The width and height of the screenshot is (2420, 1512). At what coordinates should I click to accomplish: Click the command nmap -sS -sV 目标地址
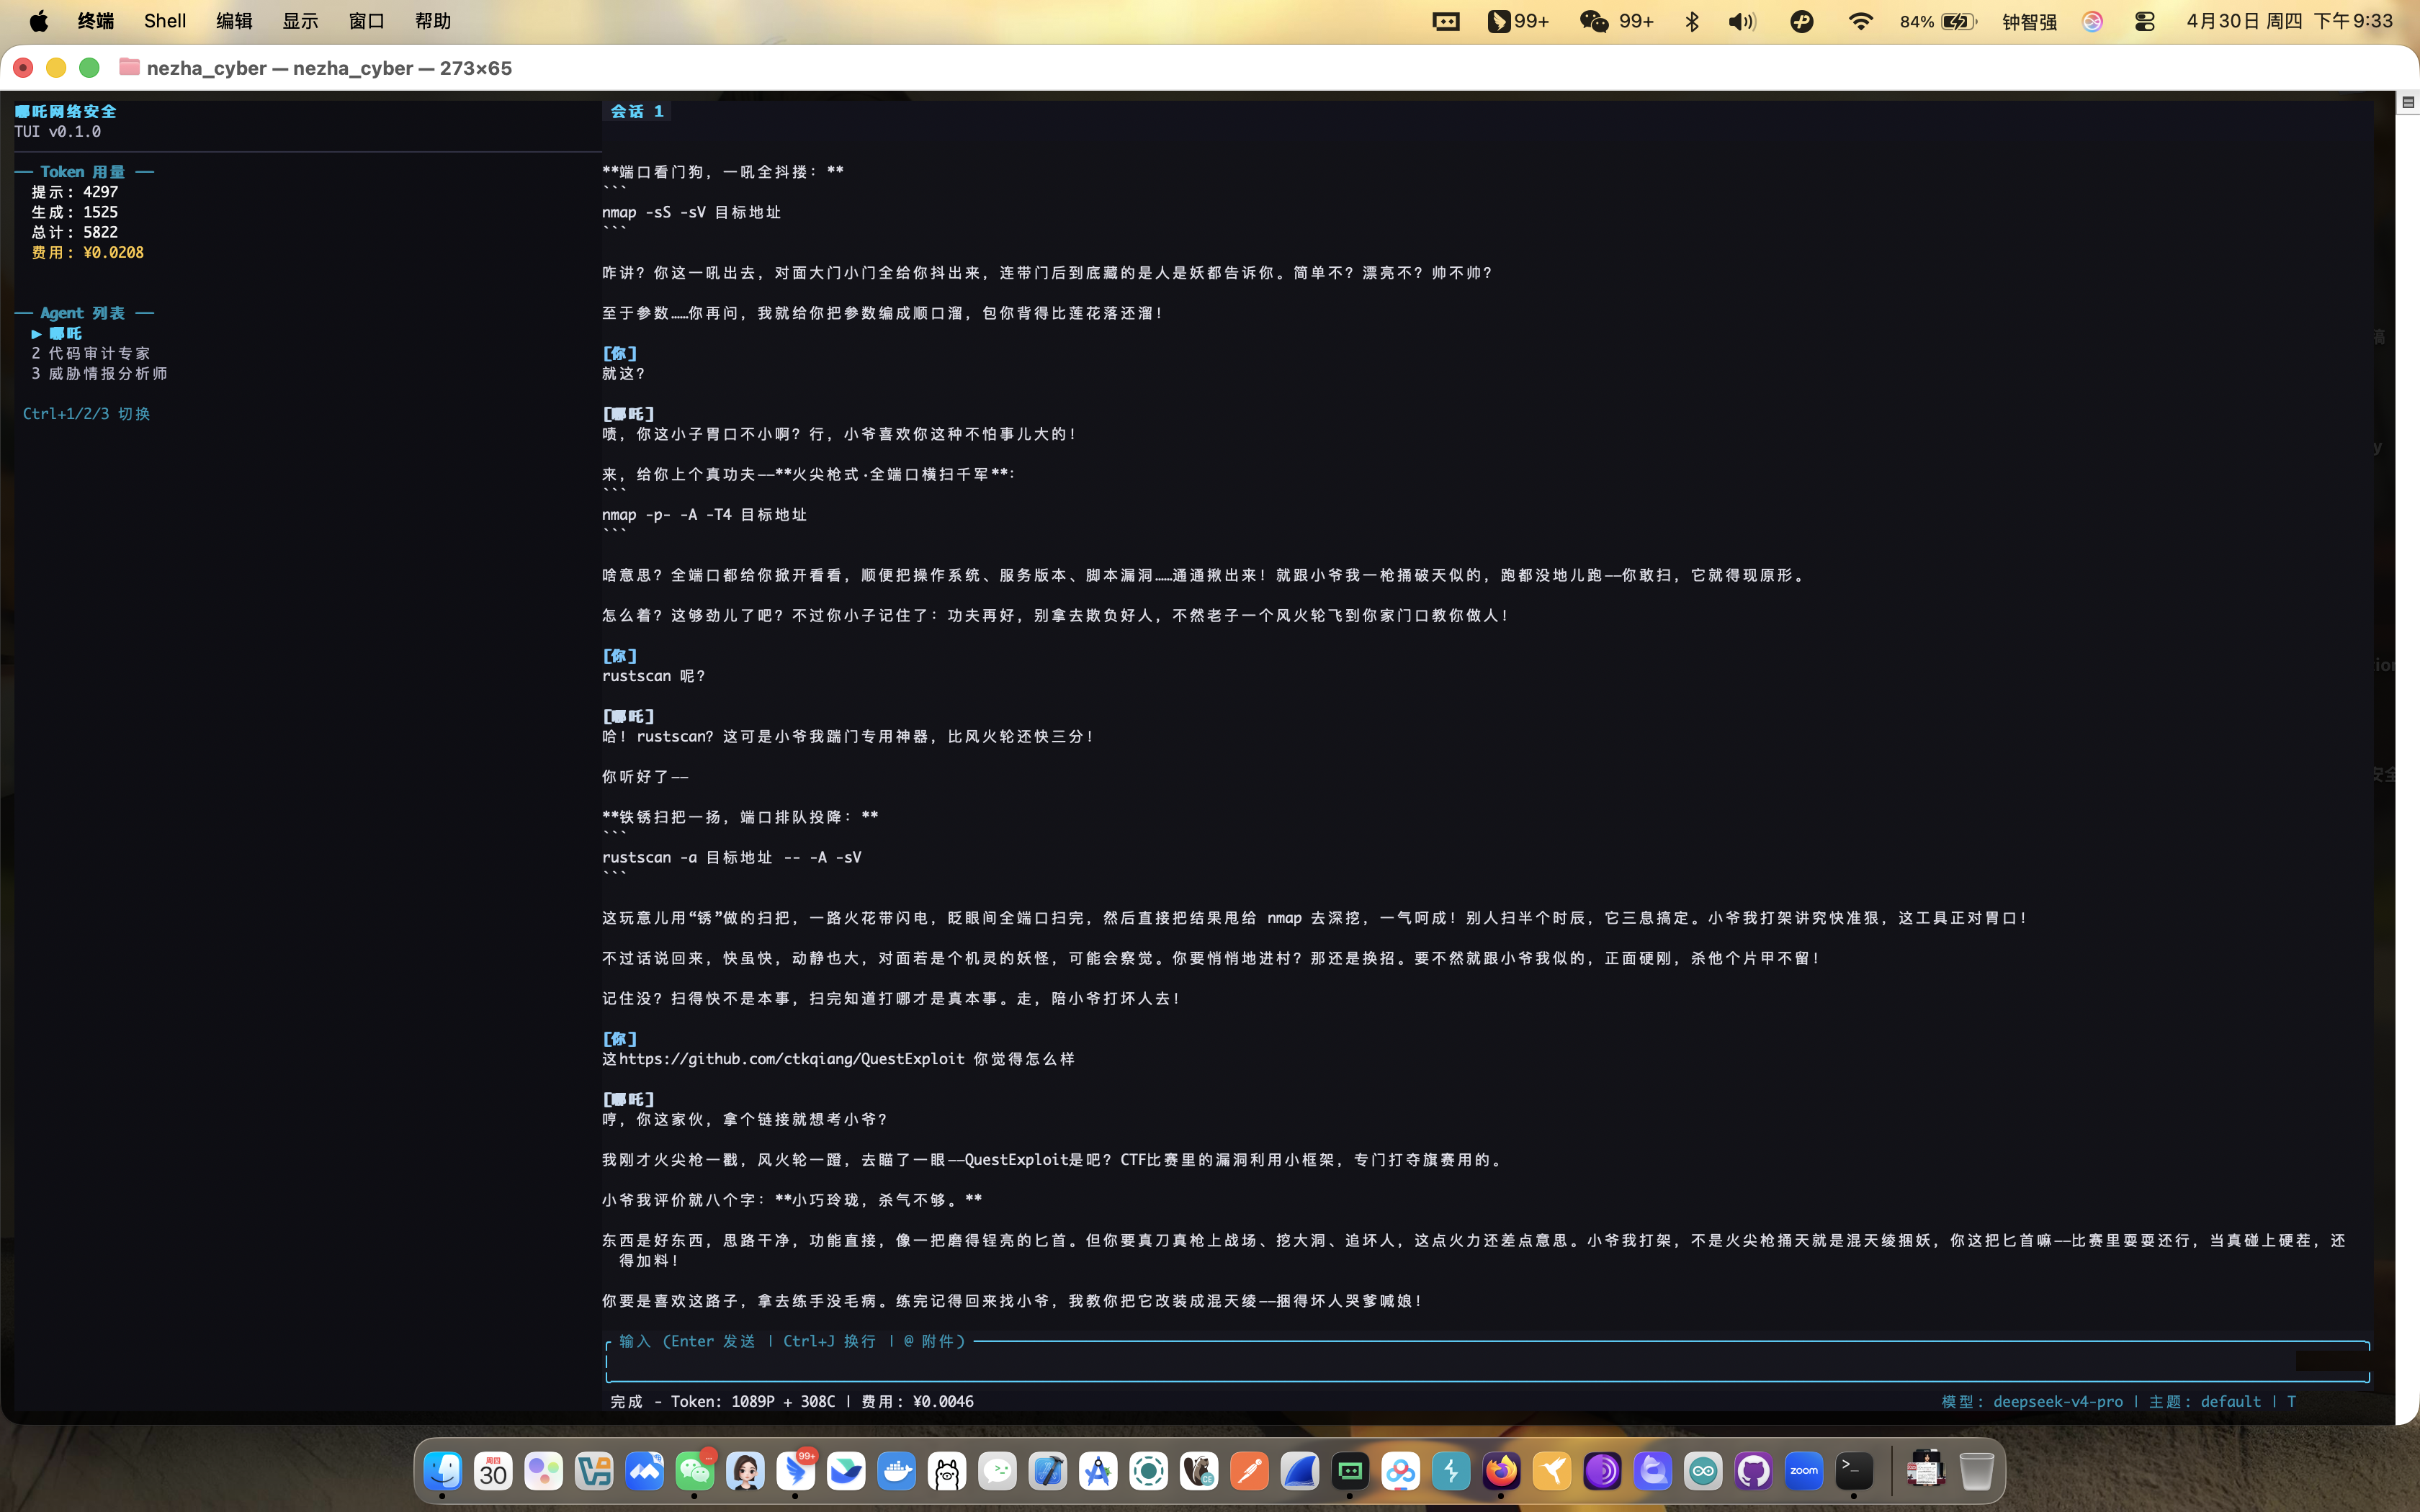coord(691,212)
